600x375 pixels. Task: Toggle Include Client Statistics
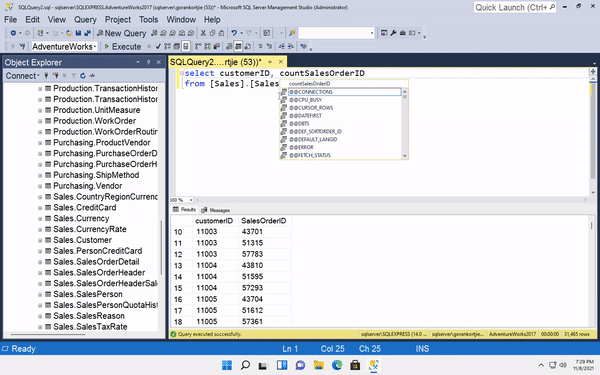pyautogui.click(x=217, y=46)
